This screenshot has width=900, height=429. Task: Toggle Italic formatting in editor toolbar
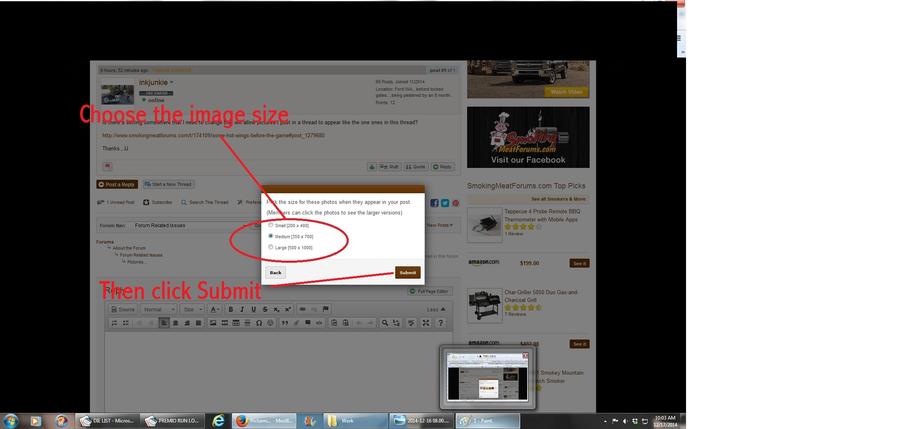(x=241, y=310)
